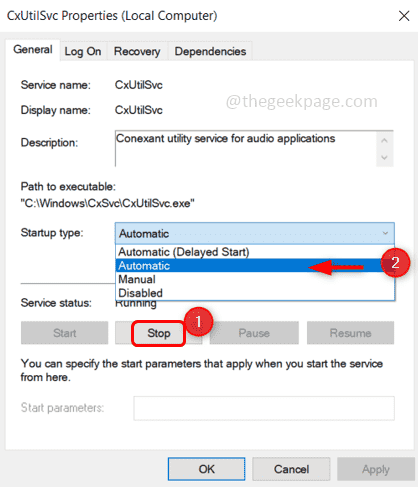Click the Resume service button

click(350, 333)
